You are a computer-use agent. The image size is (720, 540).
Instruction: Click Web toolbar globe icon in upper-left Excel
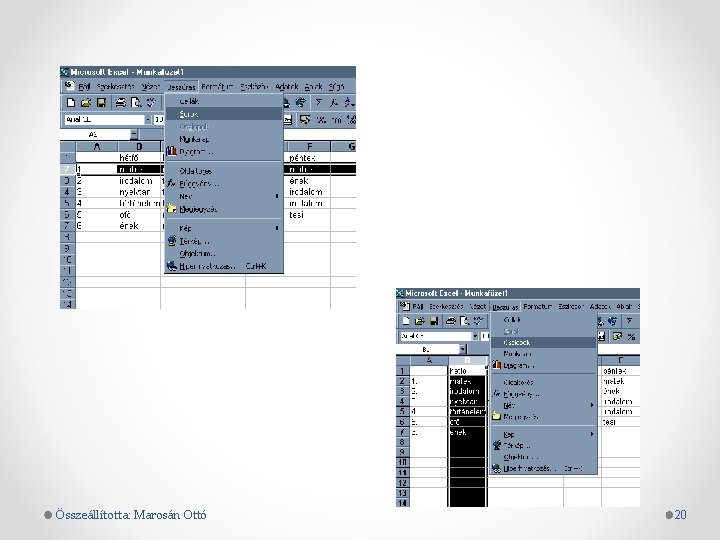301,103
